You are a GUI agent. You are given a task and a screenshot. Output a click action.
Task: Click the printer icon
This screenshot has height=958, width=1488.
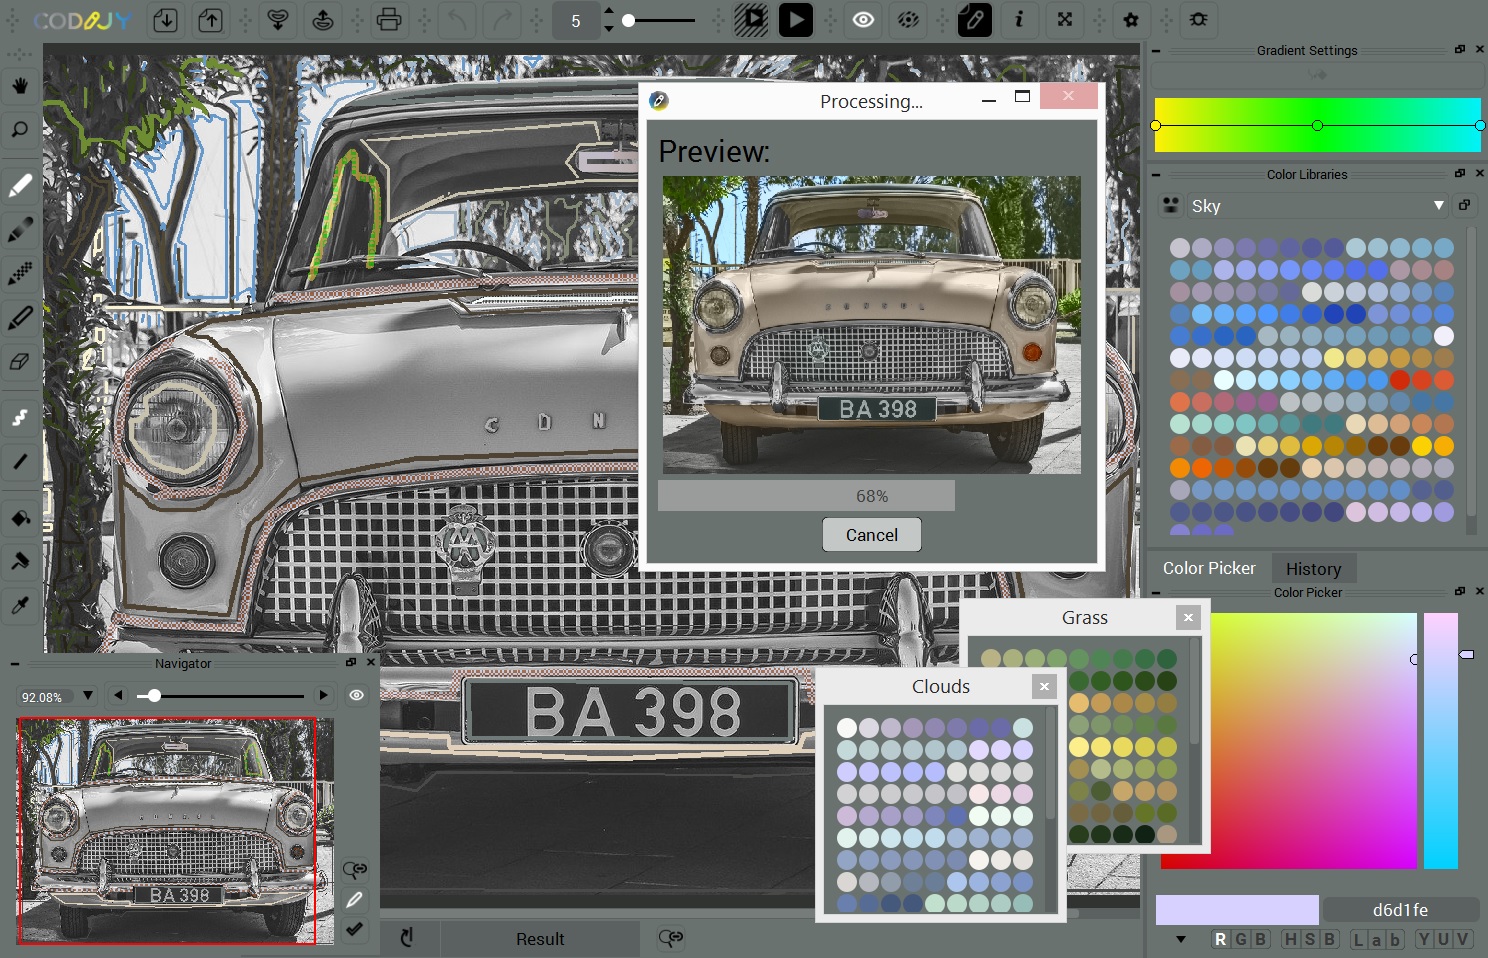pyautogui.click(x=389, y=20)
